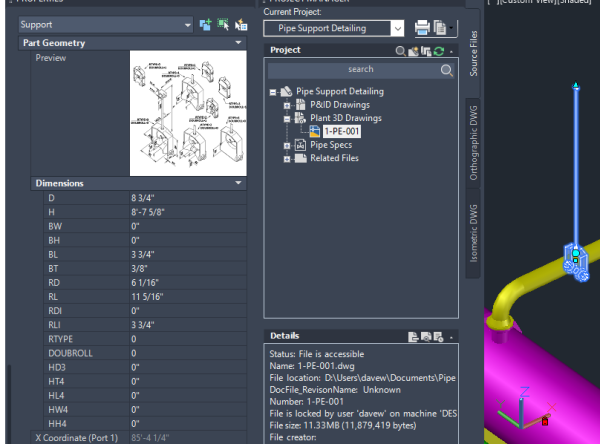Image resolution: width=600 pixels, height=444 pixels.
Task: Click the DOUBROLL value field
Action: coord(188,353)
